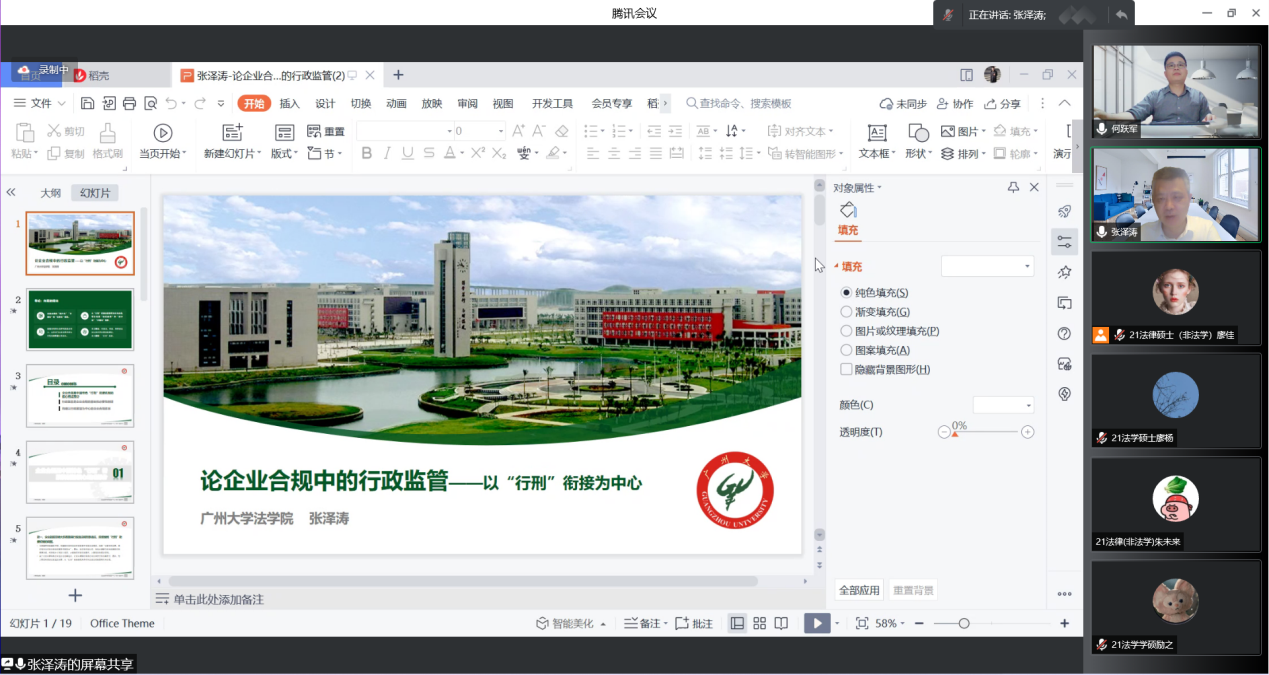This screenshot has height=675, width=1269.
Task: Pin the 对象属性 panel
Action: pos(1013,187)
